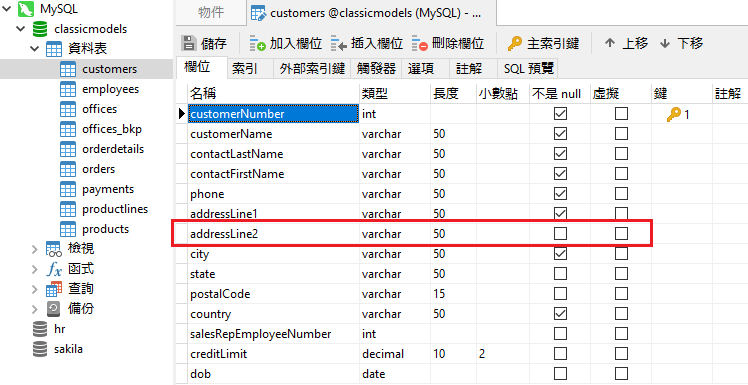Click the salesRepEmployeeNumber field name
The height and width of the screenshot is (385, 748).
point(260,334)
